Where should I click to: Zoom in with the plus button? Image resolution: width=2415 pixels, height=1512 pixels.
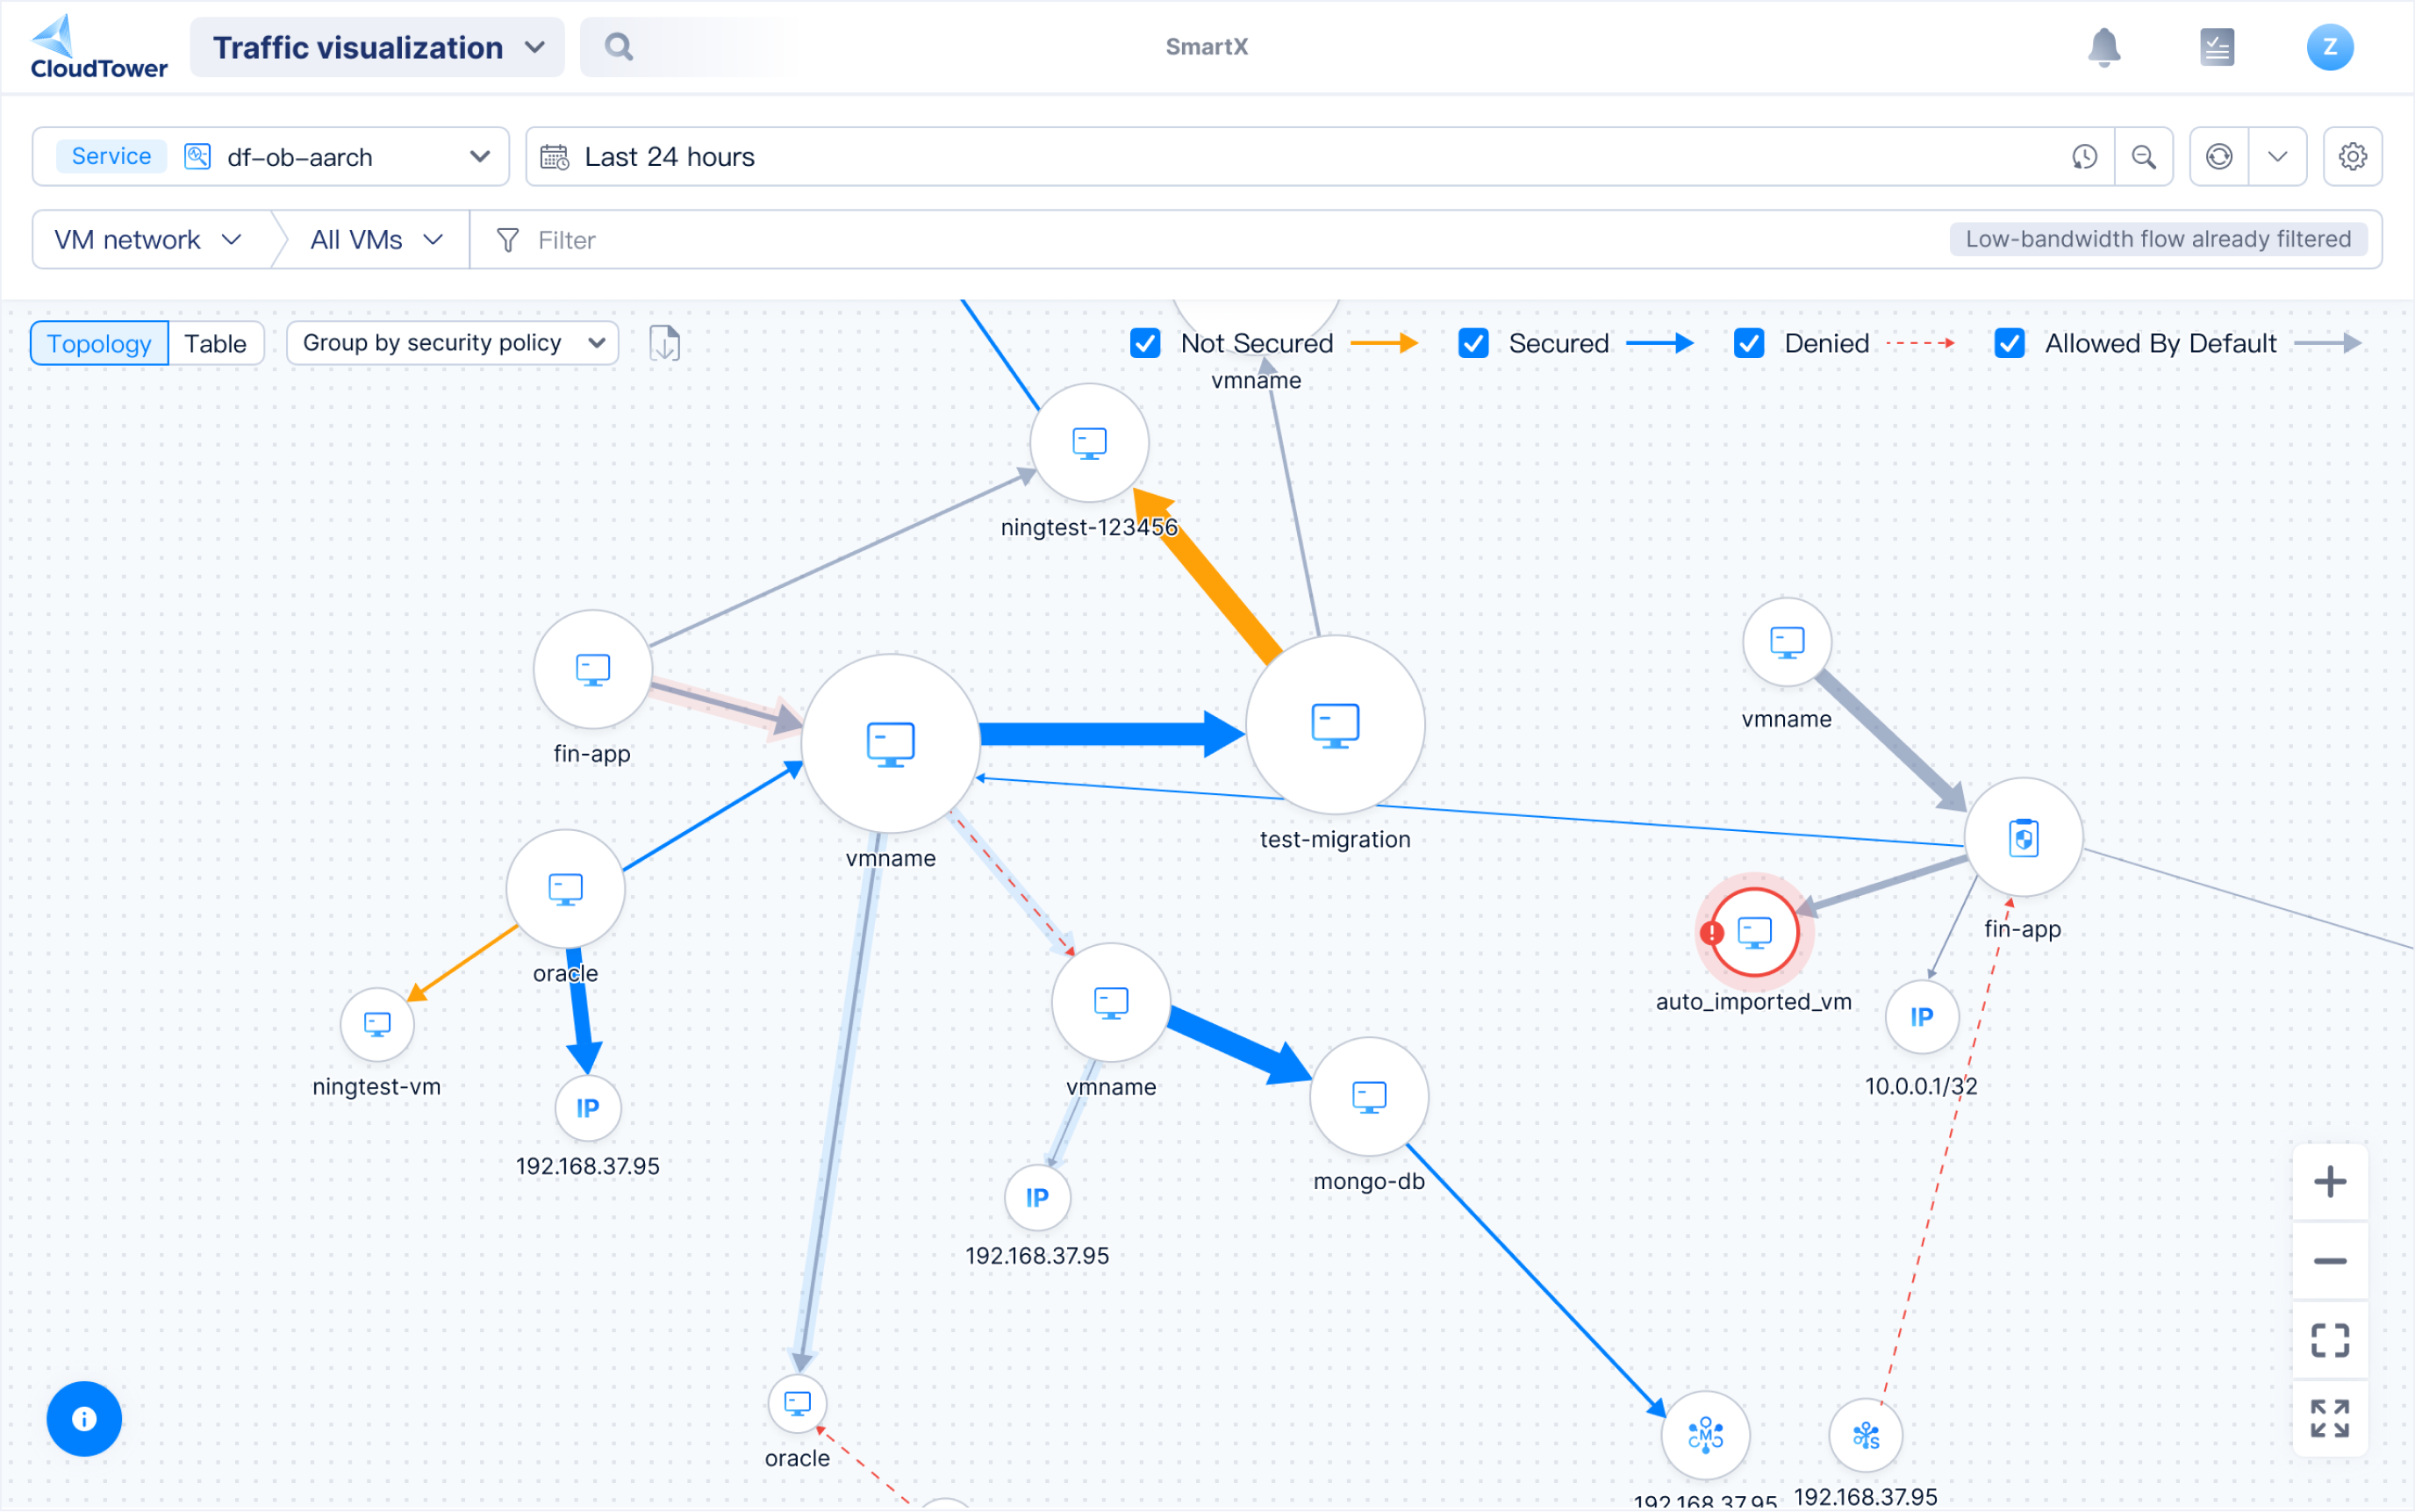2329,1182
